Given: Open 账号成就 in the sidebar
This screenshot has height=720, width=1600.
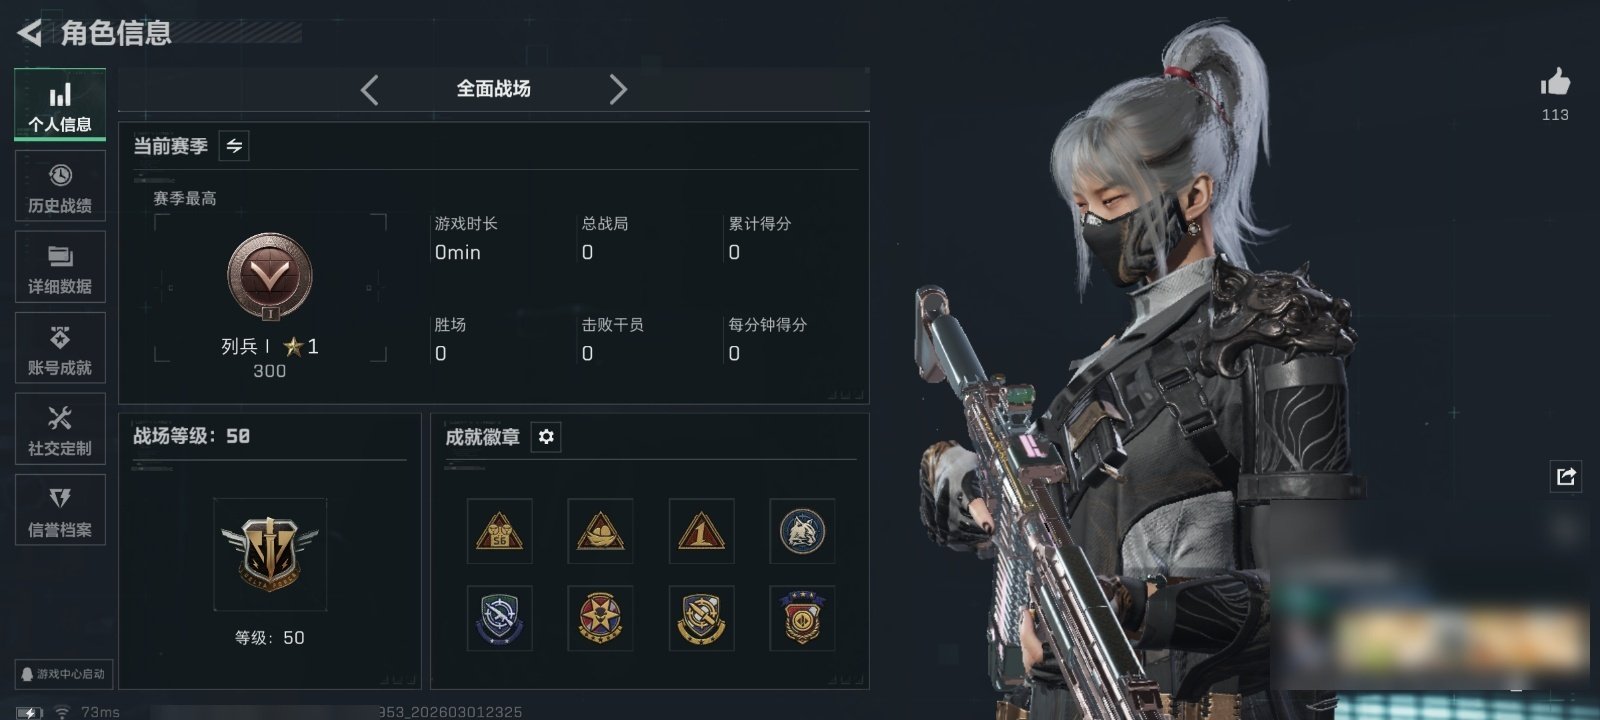Looking at the screenshot, I should (60, 348).
